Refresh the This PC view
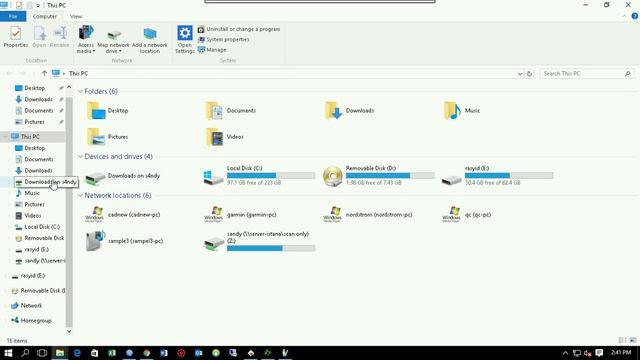 tap(529, 73)
